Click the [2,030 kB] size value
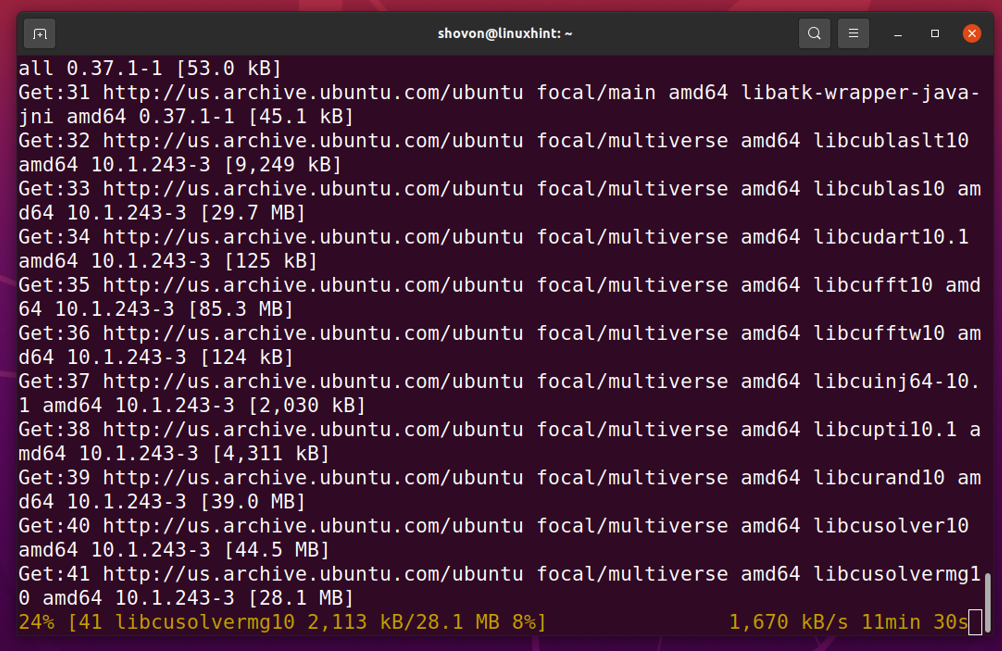 (x=307, y=406)
